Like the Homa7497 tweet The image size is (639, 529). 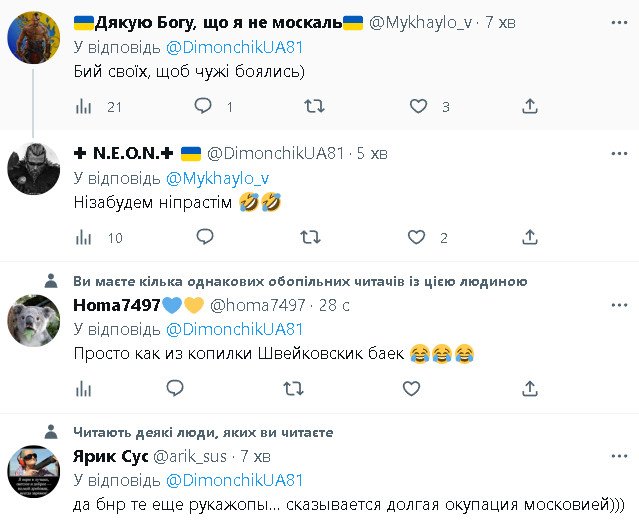point(411,387)
